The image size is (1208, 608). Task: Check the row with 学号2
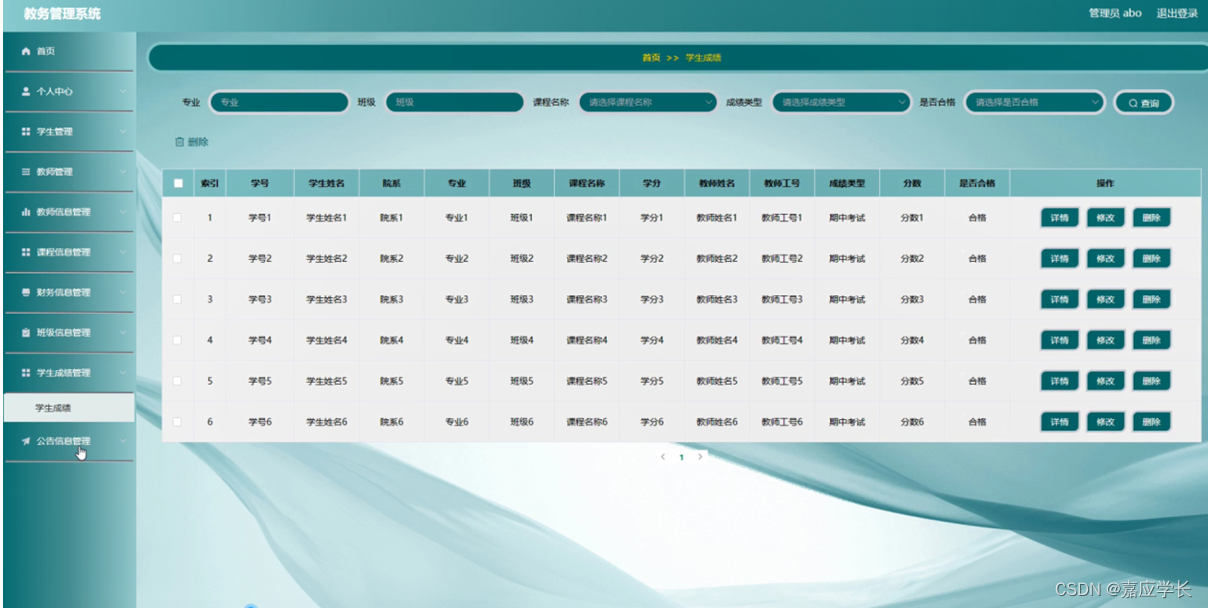(x=178, y=258)
